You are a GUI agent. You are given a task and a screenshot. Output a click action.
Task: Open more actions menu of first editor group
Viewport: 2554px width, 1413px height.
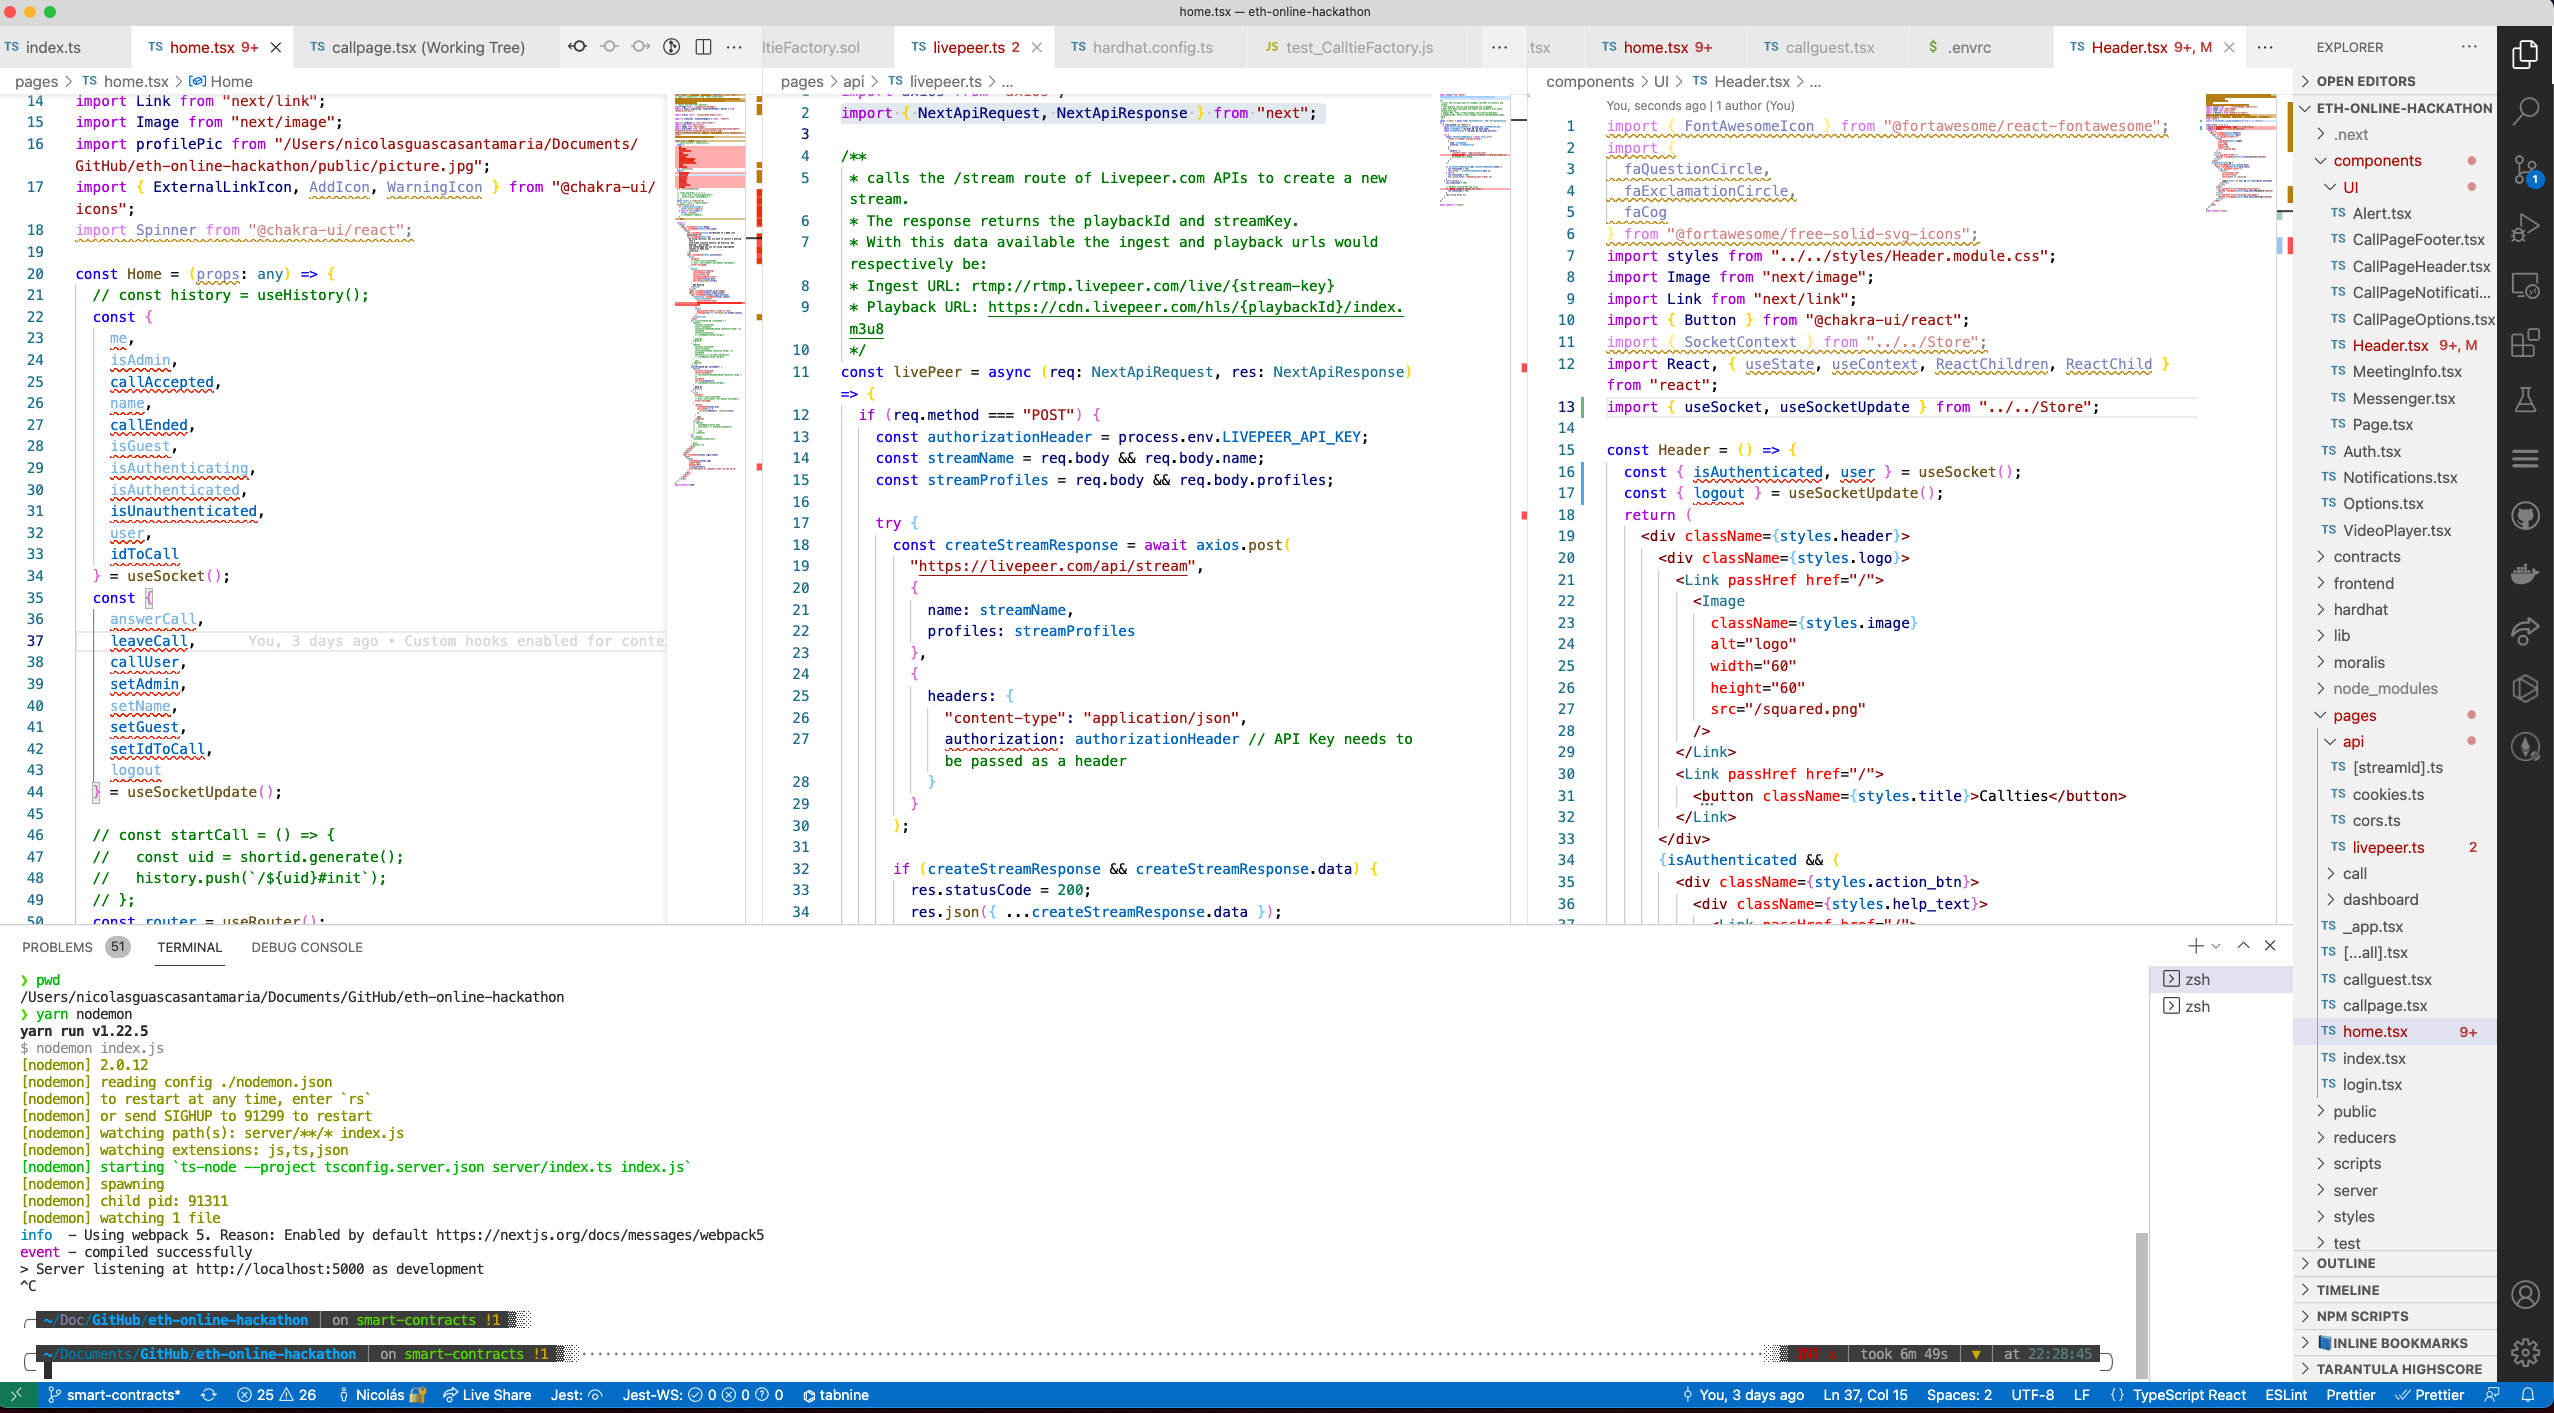[x=734, y=47]
